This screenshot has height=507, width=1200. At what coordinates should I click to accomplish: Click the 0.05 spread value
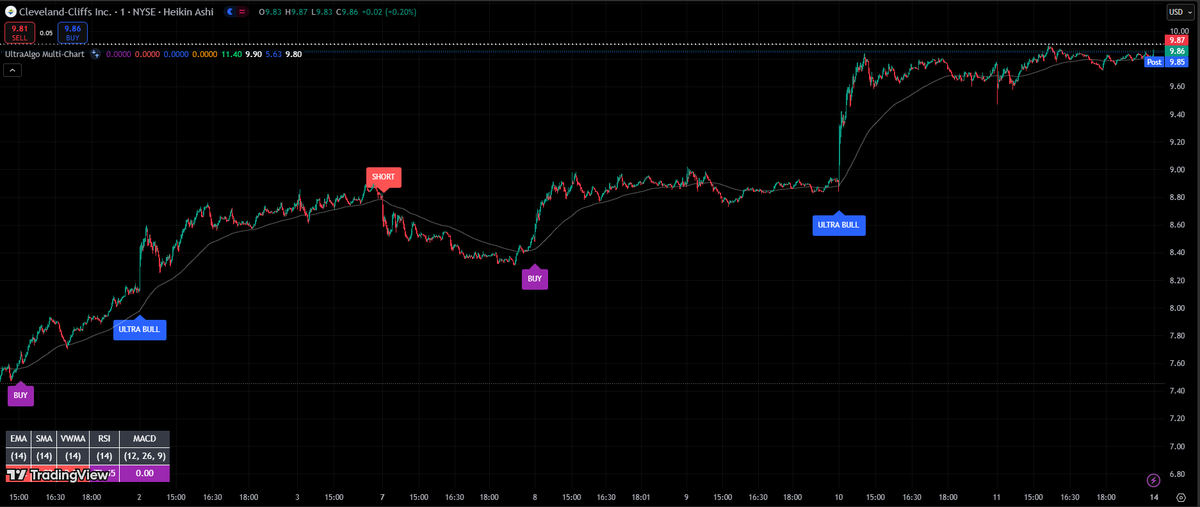click(45, 32)
